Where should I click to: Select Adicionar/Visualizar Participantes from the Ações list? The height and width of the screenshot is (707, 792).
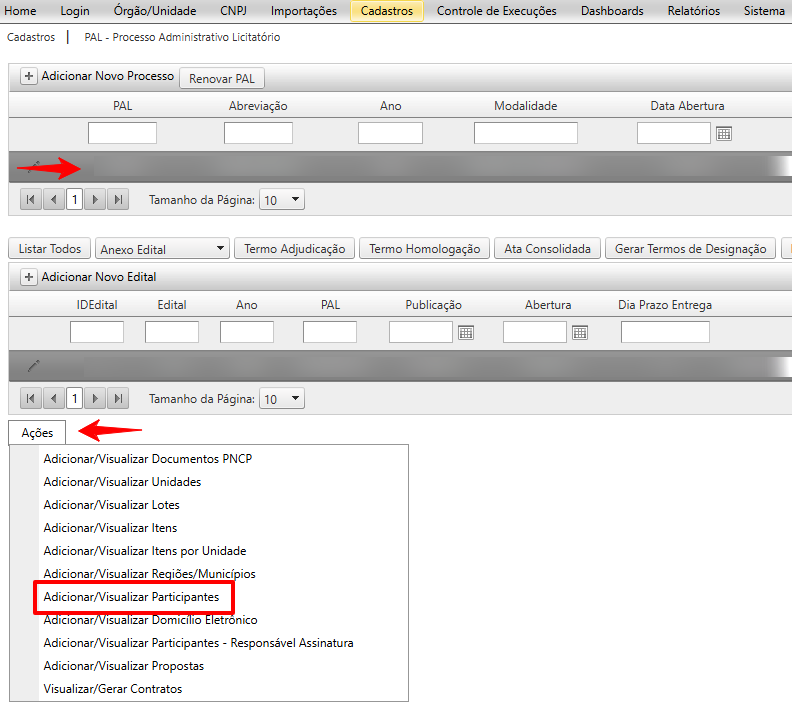click(131, 597)
